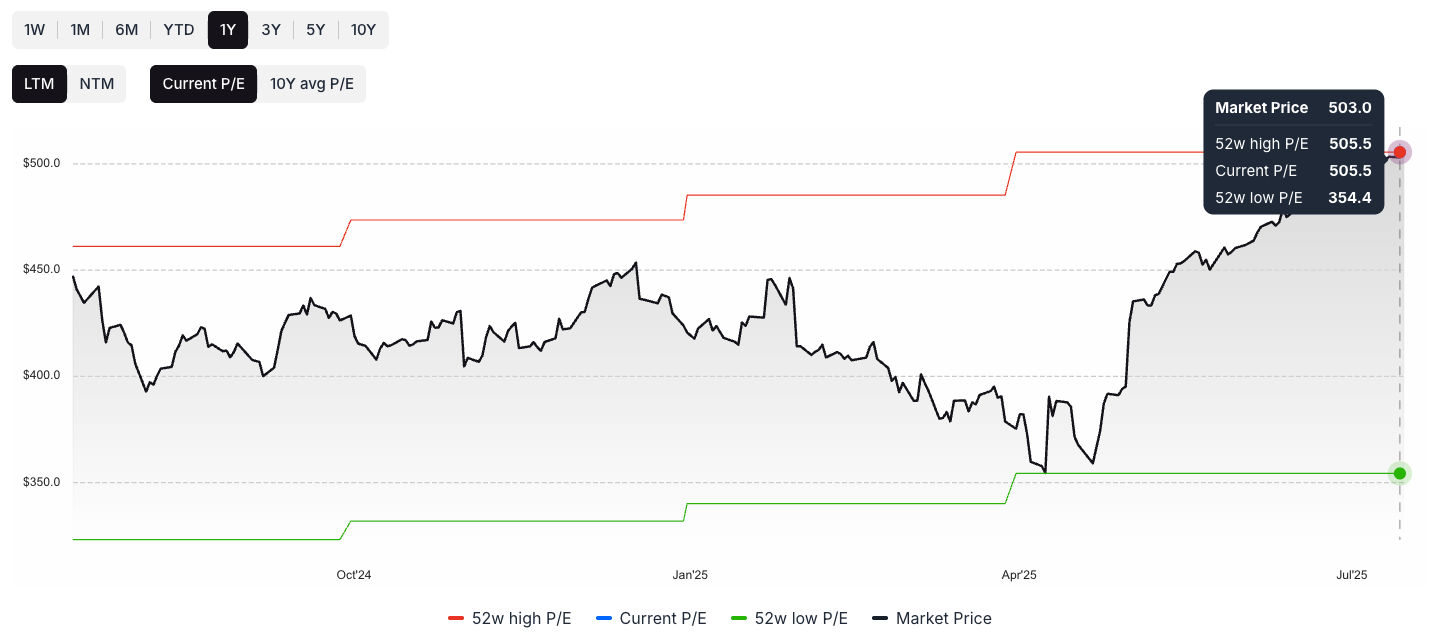The height and width of the screenshot is (638, 1448).
Task: Toggle the LTM earnings basis
Action: [40, 84]
